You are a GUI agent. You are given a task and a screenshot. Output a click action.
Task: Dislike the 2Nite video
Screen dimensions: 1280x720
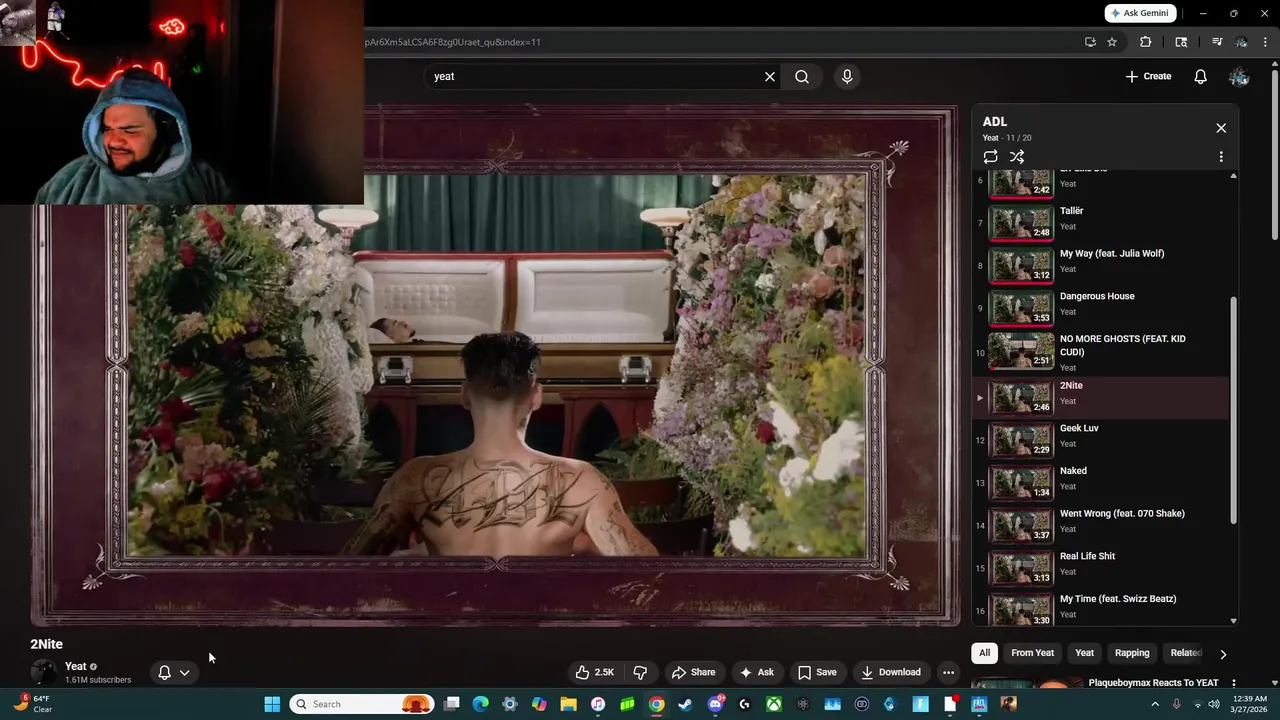click(x=641, y=672)
